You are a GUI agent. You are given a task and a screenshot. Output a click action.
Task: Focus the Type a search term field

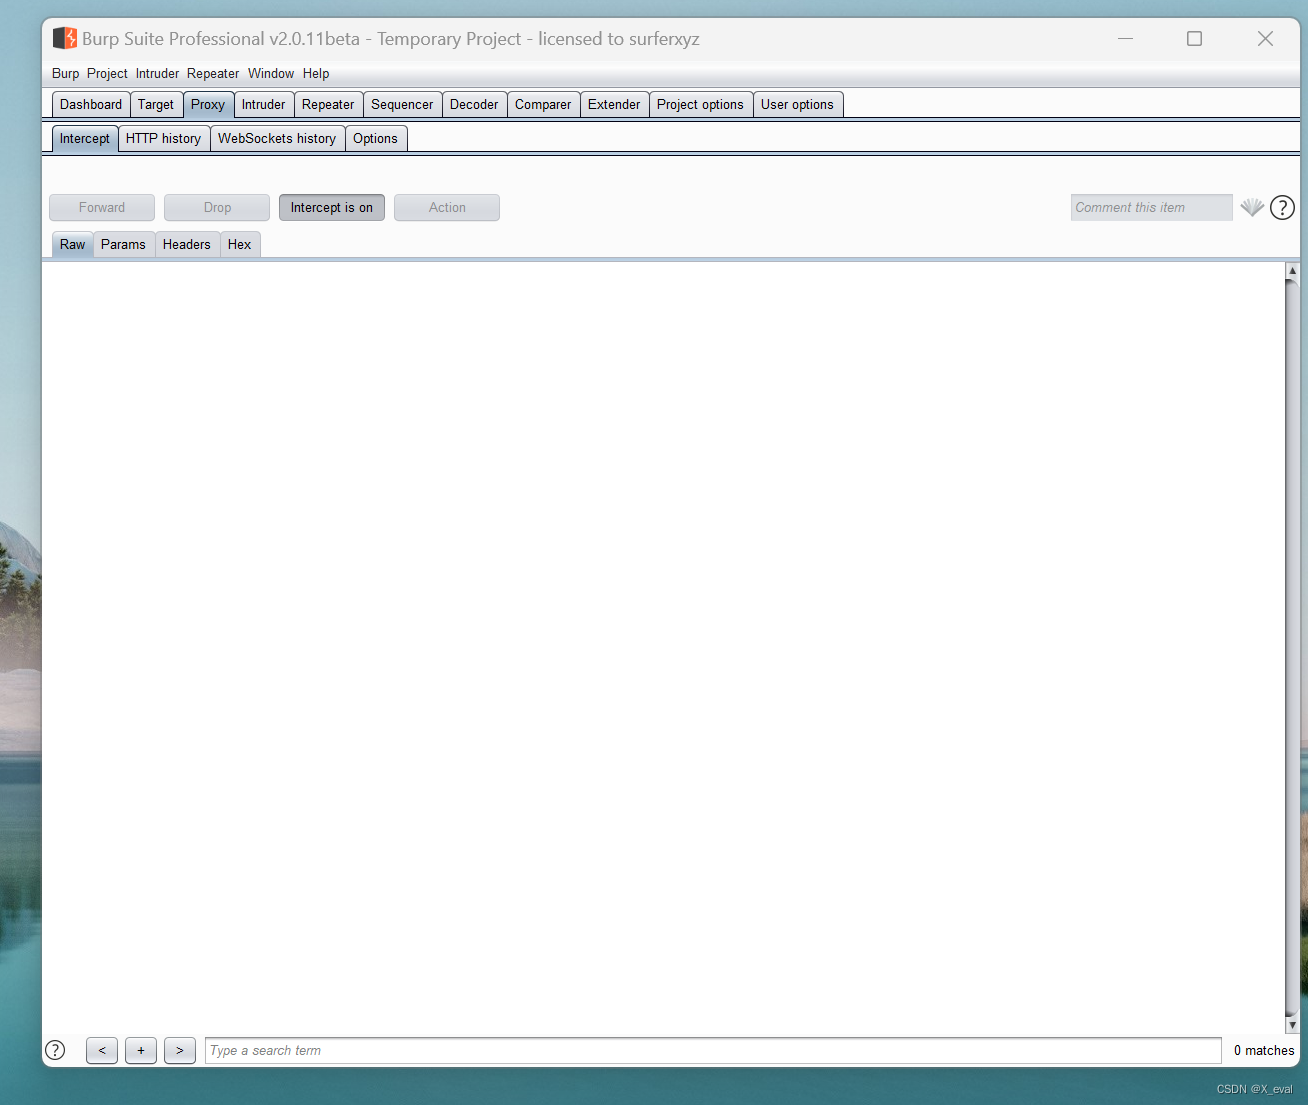click(x=713, y=1050)
